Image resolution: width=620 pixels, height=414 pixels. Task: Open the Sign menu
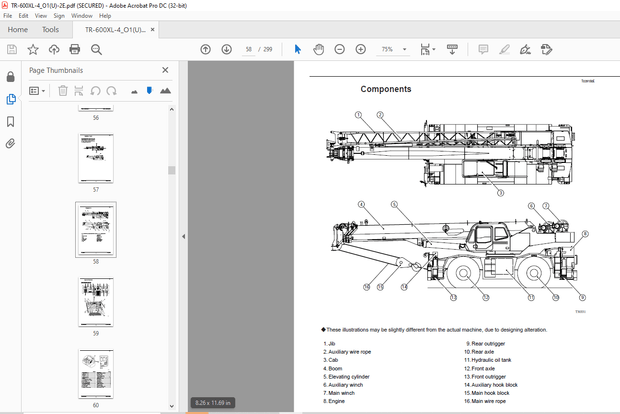tap(59, 16)
